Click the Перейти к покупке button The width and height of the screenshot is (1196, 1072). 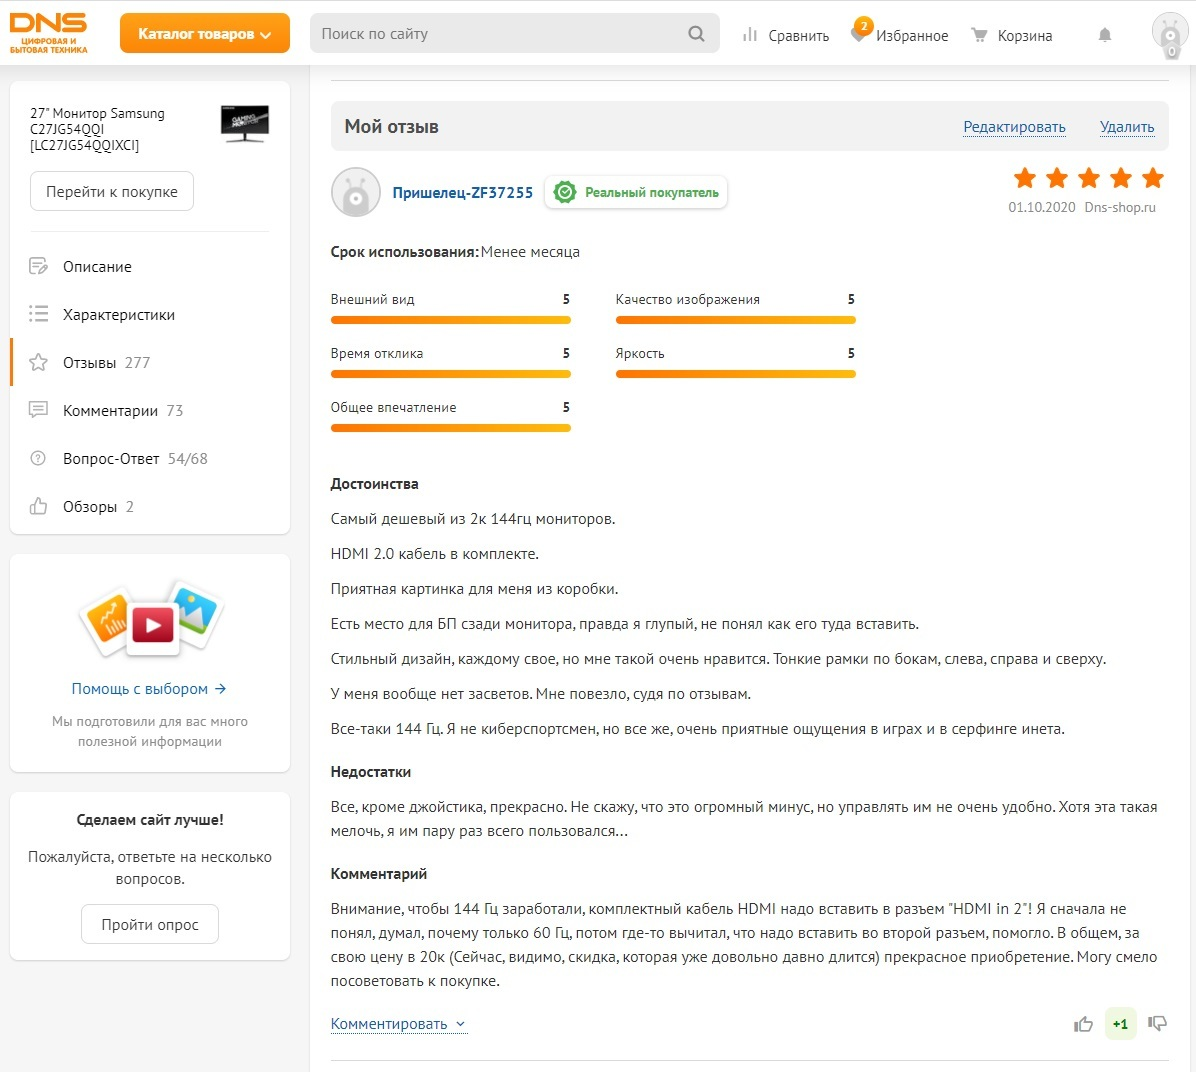pyautogui.click(x=112, y=192)
